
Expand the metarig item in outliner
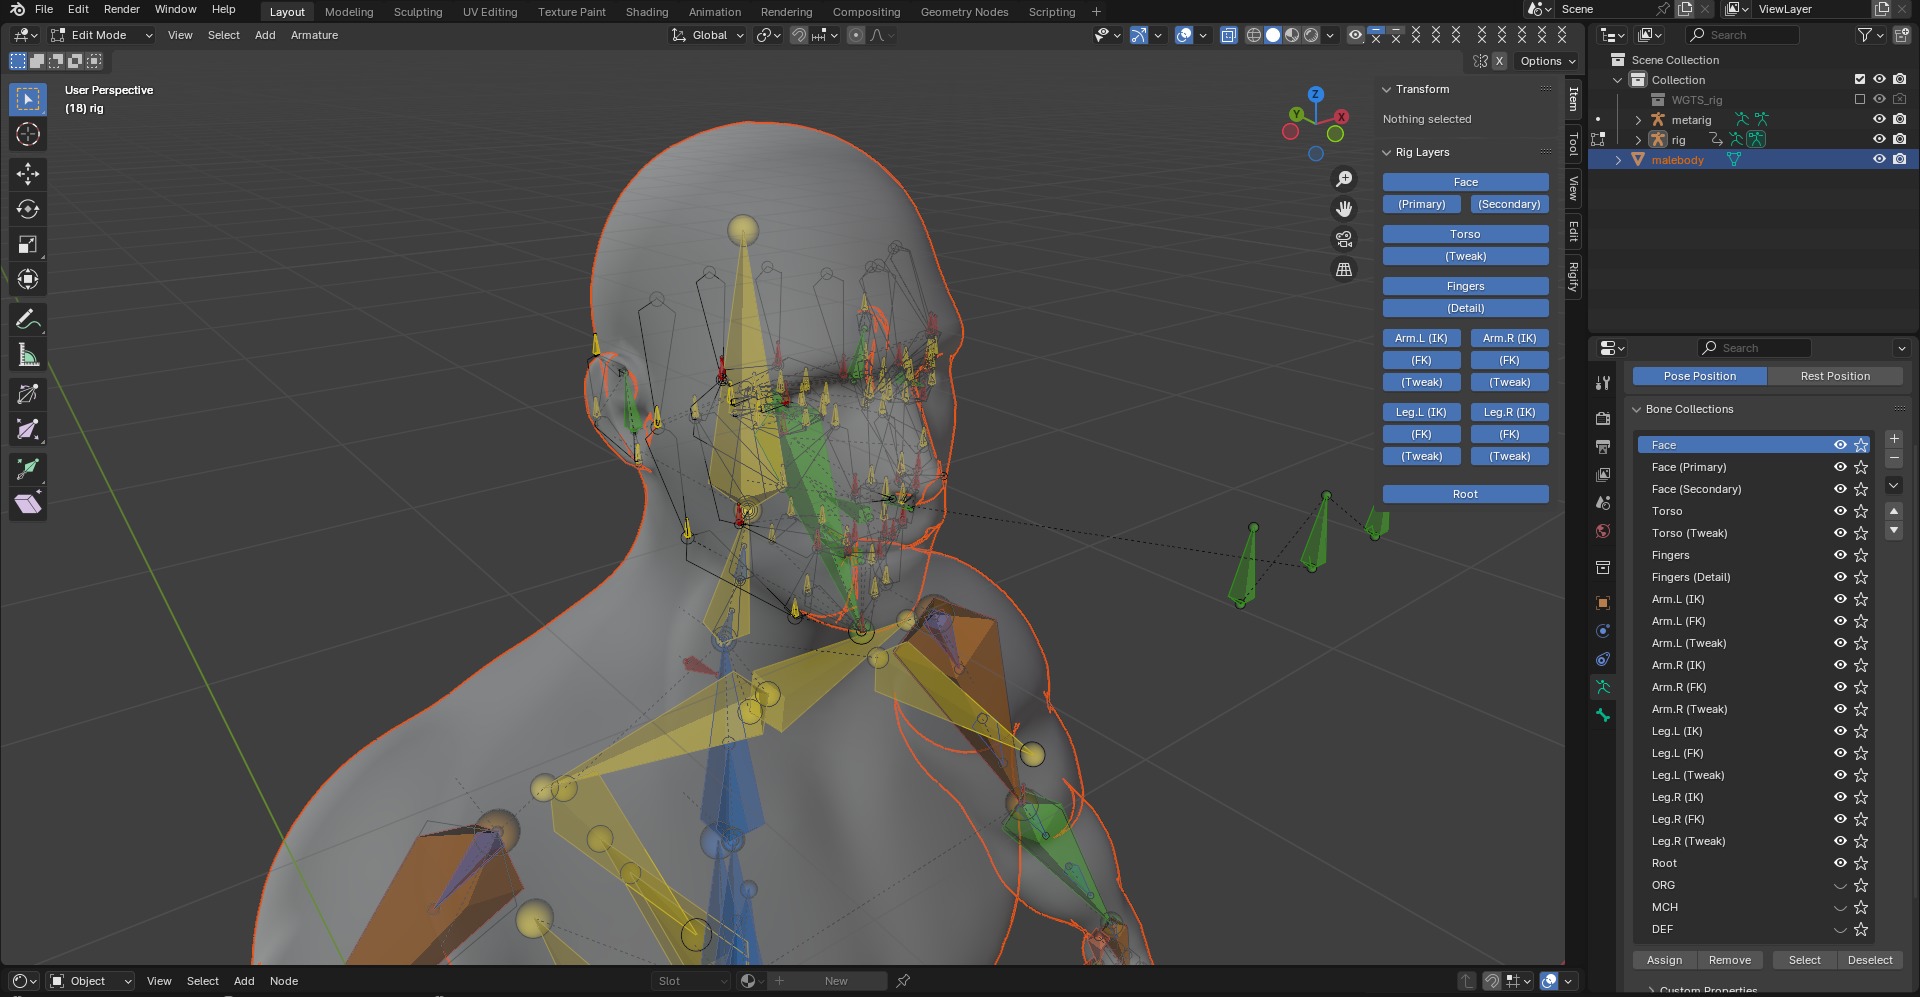pyautogui.click(x=1638, y=120)
